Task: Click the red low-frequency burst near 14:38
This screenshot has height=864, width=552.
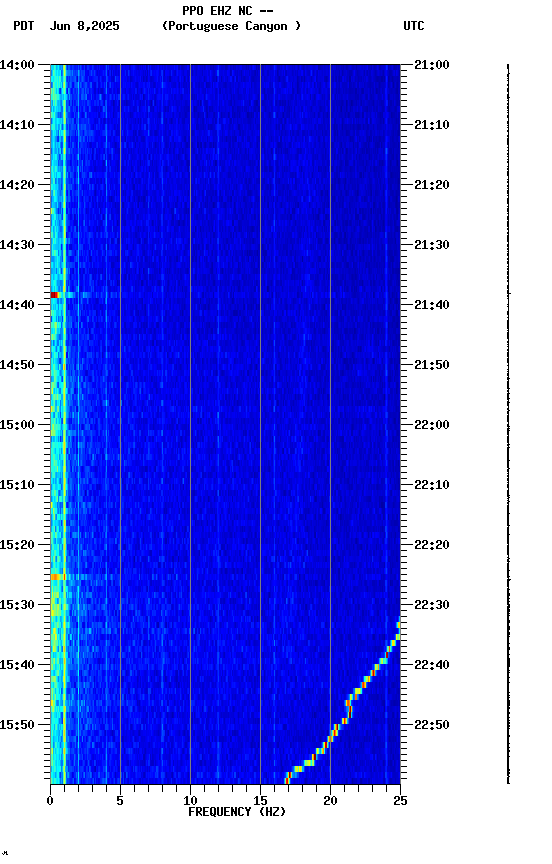Action: point(54,295)
